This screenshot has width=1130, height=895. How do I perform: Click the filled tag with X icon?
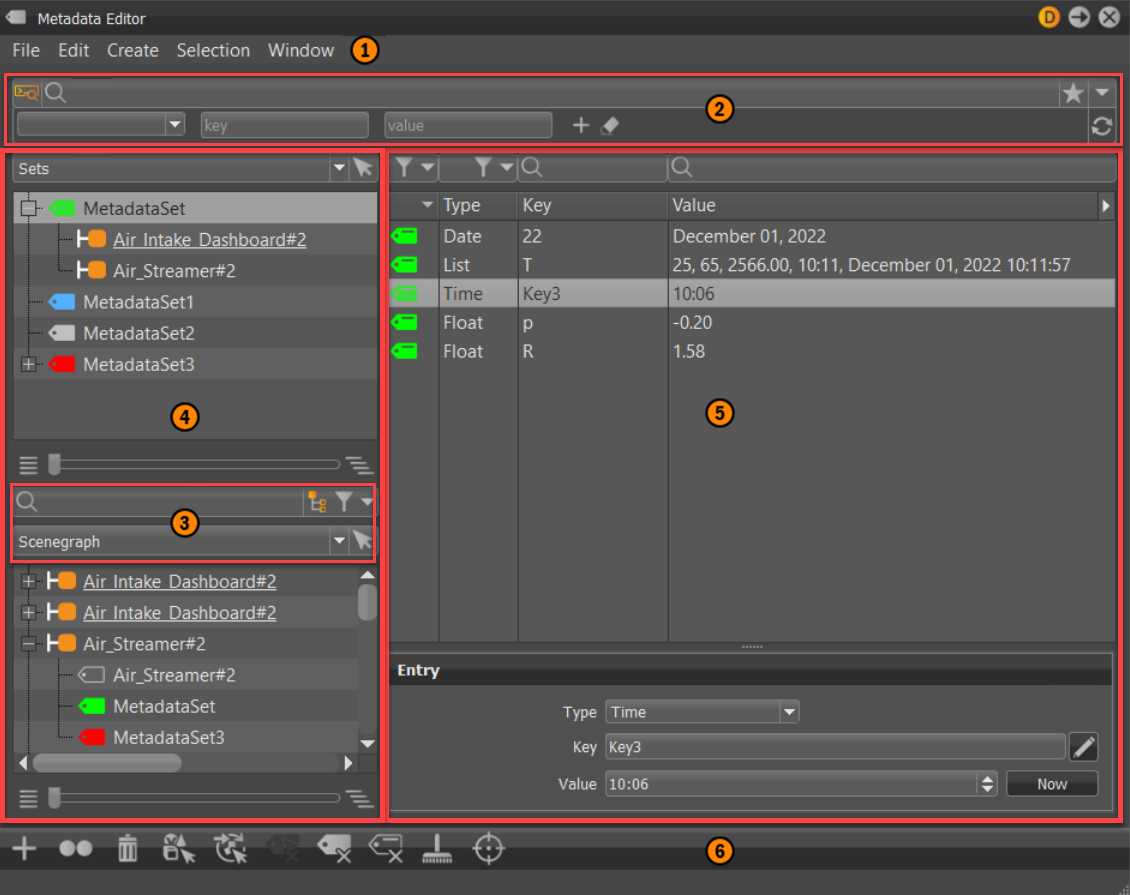click(334, 848)
